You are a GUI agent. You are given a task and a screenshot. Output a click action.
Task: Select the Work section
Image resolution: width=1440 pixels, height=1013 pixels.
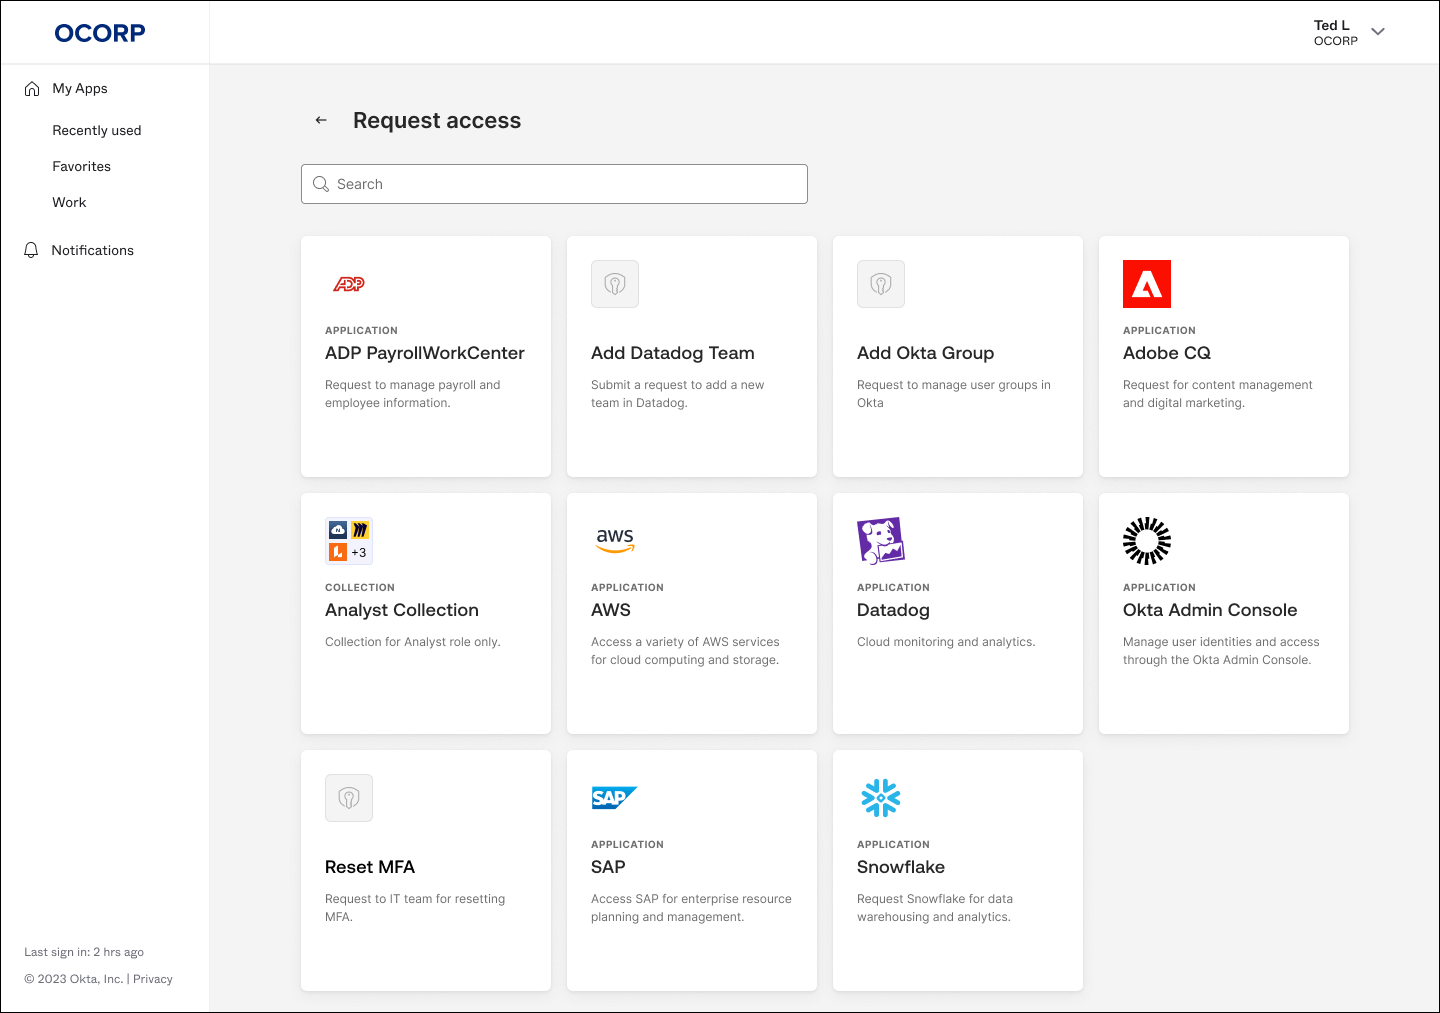69,202
